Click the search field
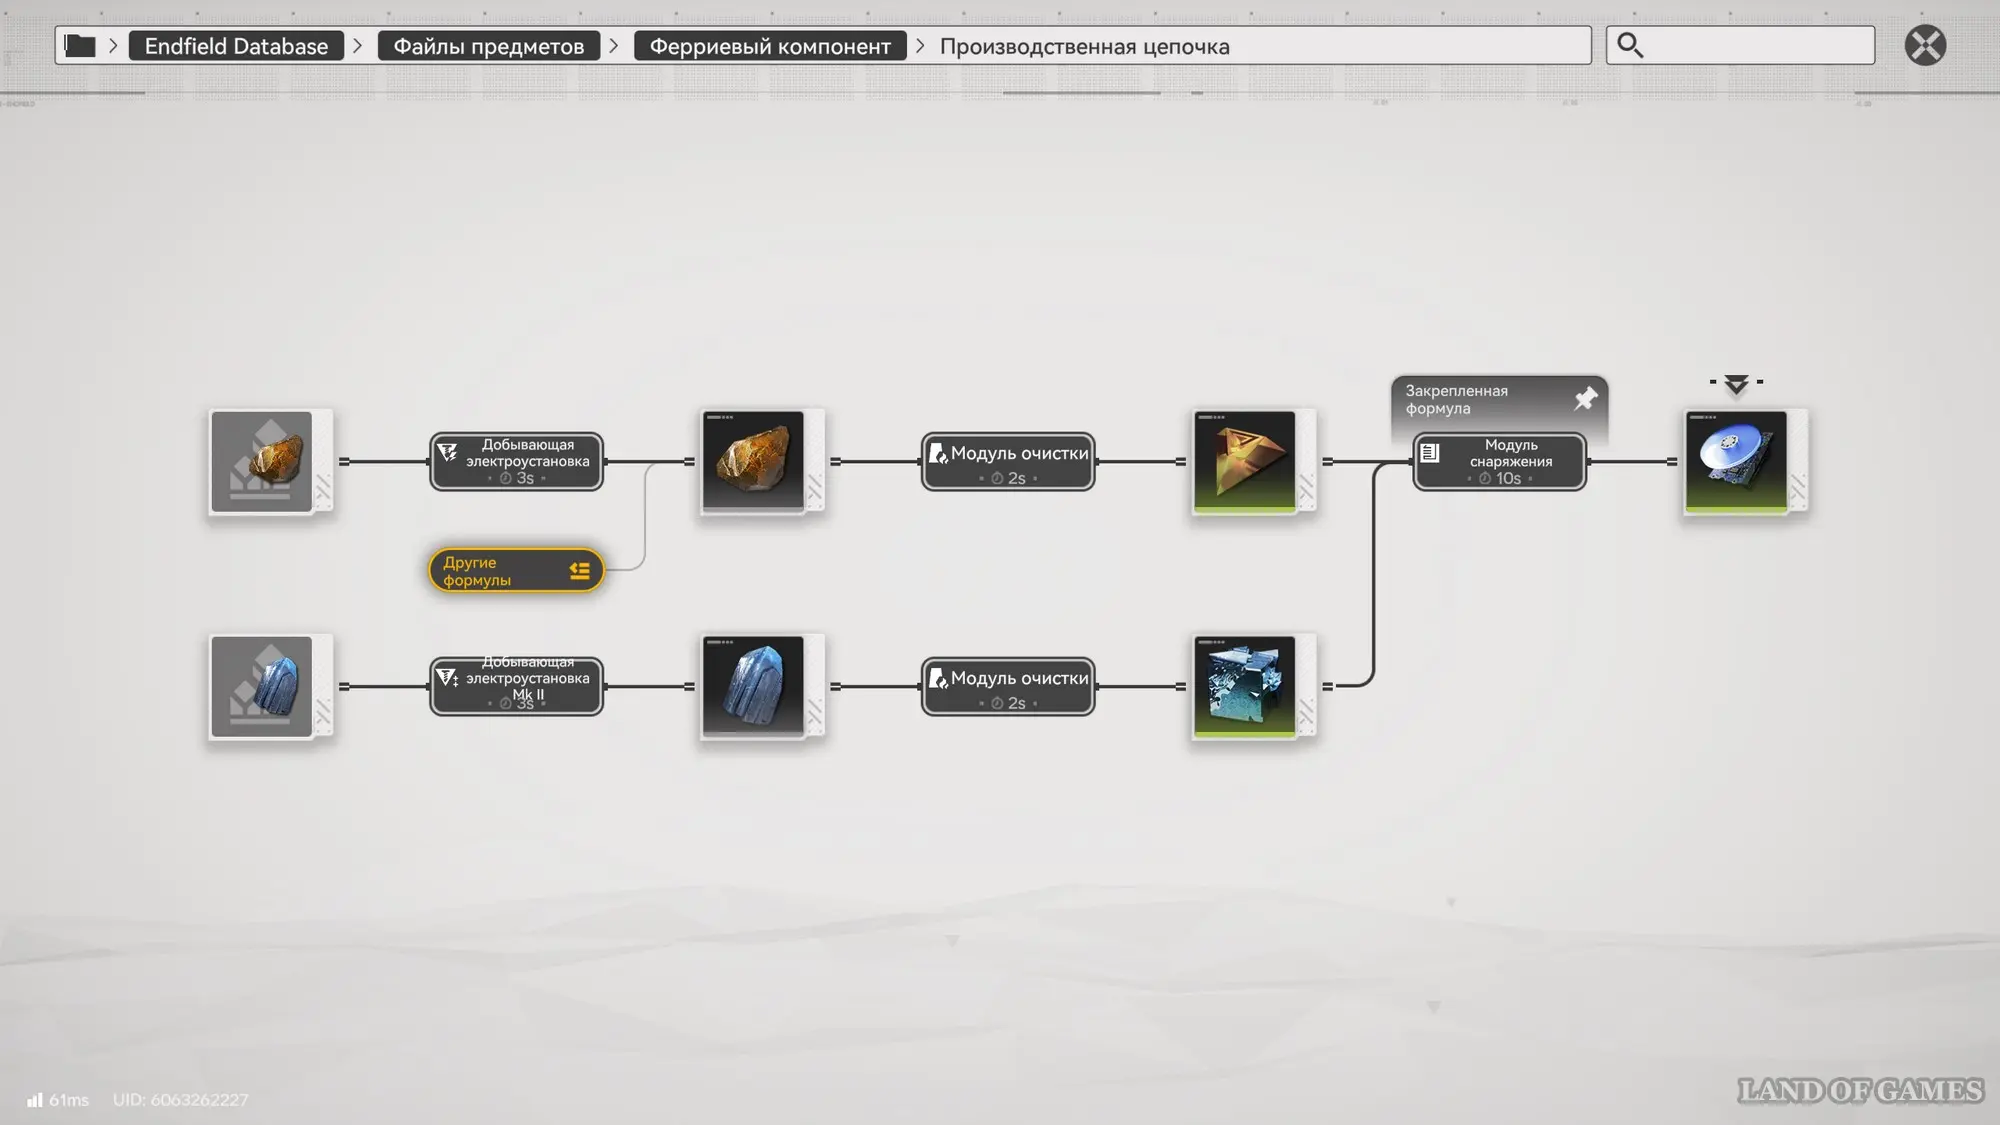The width and height of the screenshot is (2000, 1125). (x=1757, y=46)
